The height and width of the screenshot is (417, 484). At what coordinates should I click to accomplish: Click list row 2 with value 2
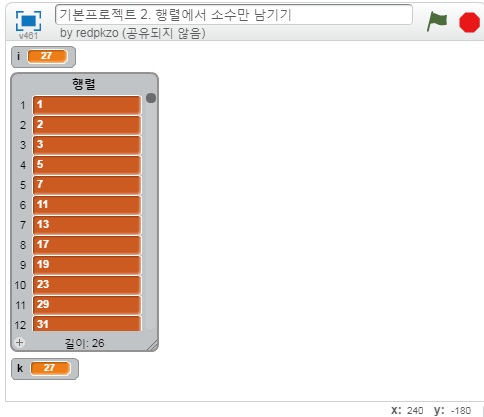pyautogui.click(x=87, y=125)
